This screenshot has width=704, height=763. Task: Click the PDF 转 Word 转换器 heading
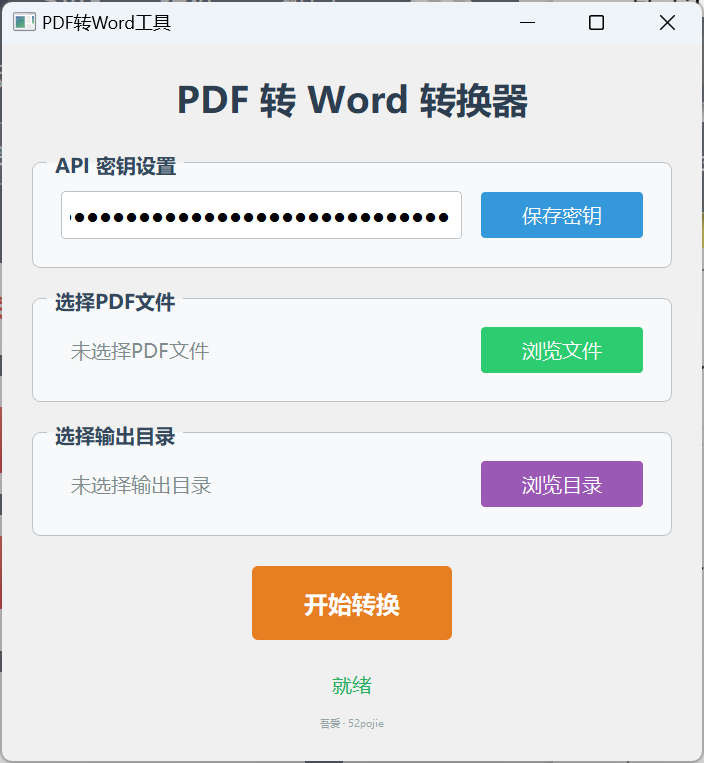point(352,100)
